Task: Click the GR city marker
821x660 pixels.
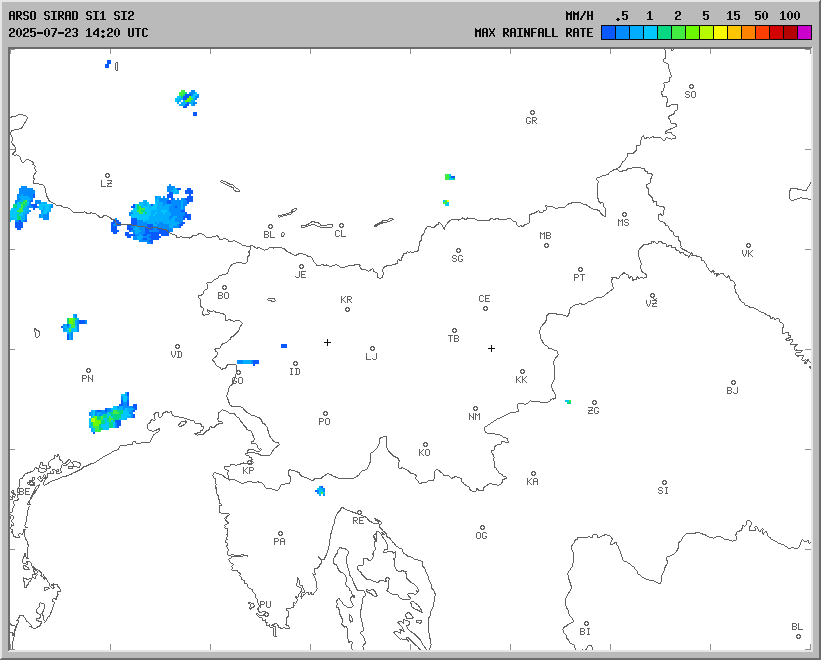Action: pos(532,113)
